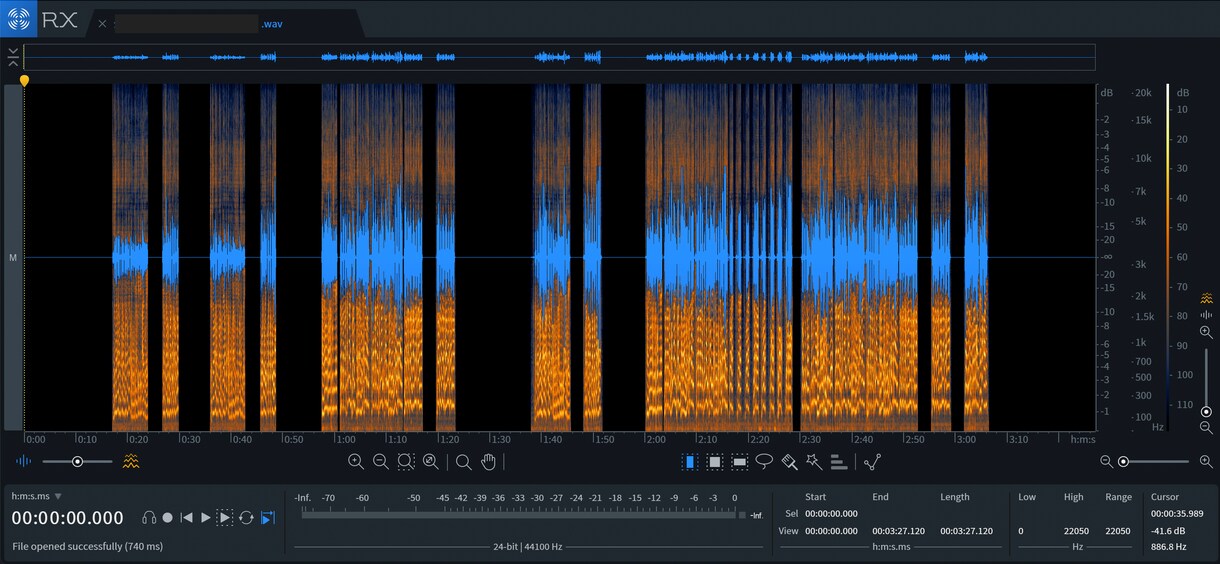Screen dimensions: 1220x564
Task: Adjust the vertical zoom slider on right
Action: tap(1206, 380)
